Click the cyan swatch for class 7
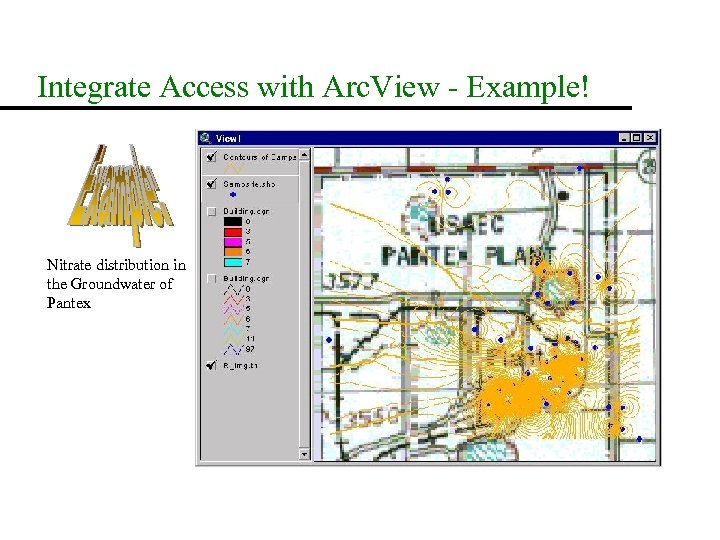The width and height of the screenshot is (720, 540). (233, 263)
